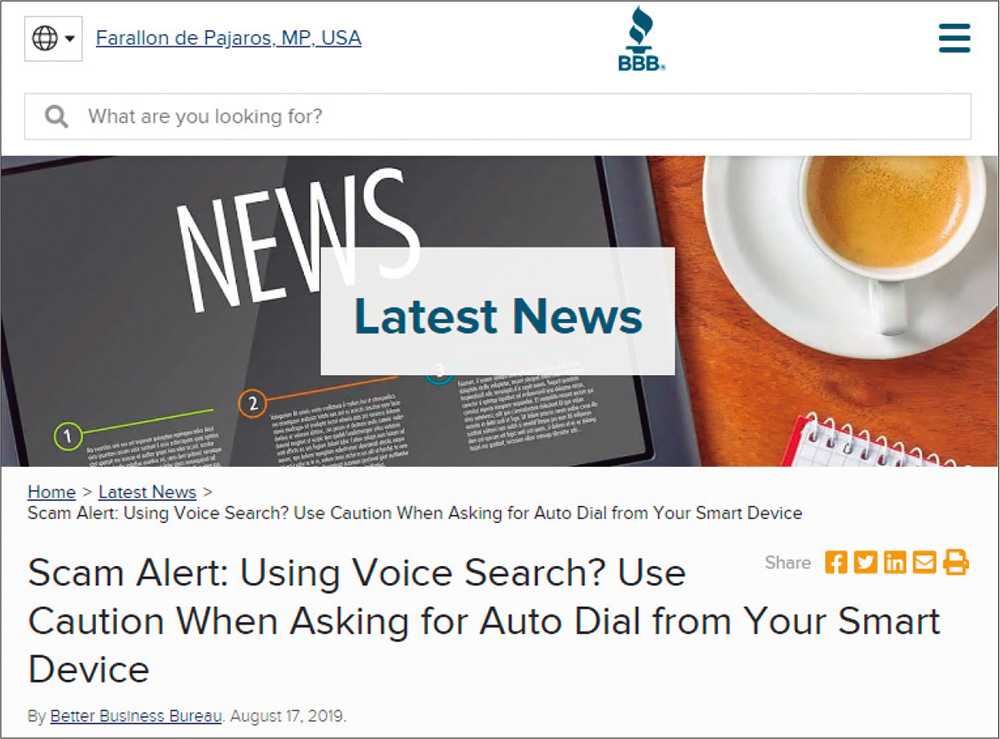The width and height of the screenshot is (1000, 739).
Task: Share article on LinkedIn
Action: tap(895, 562)
